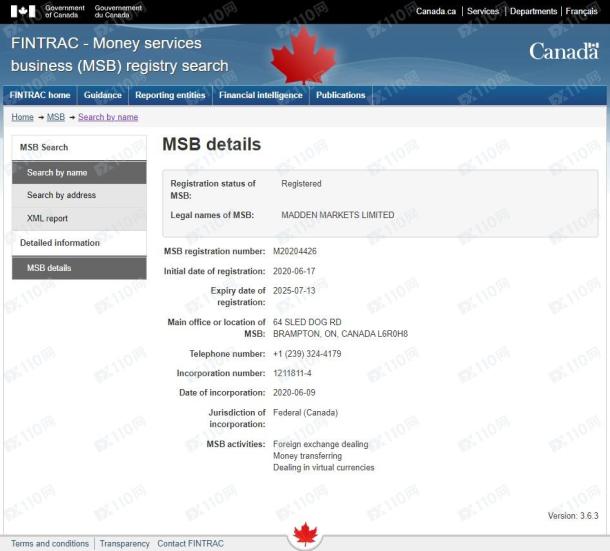Screen dimensions: 610x551
Task: Click registration number M20204426
Action: coord(295,251)
